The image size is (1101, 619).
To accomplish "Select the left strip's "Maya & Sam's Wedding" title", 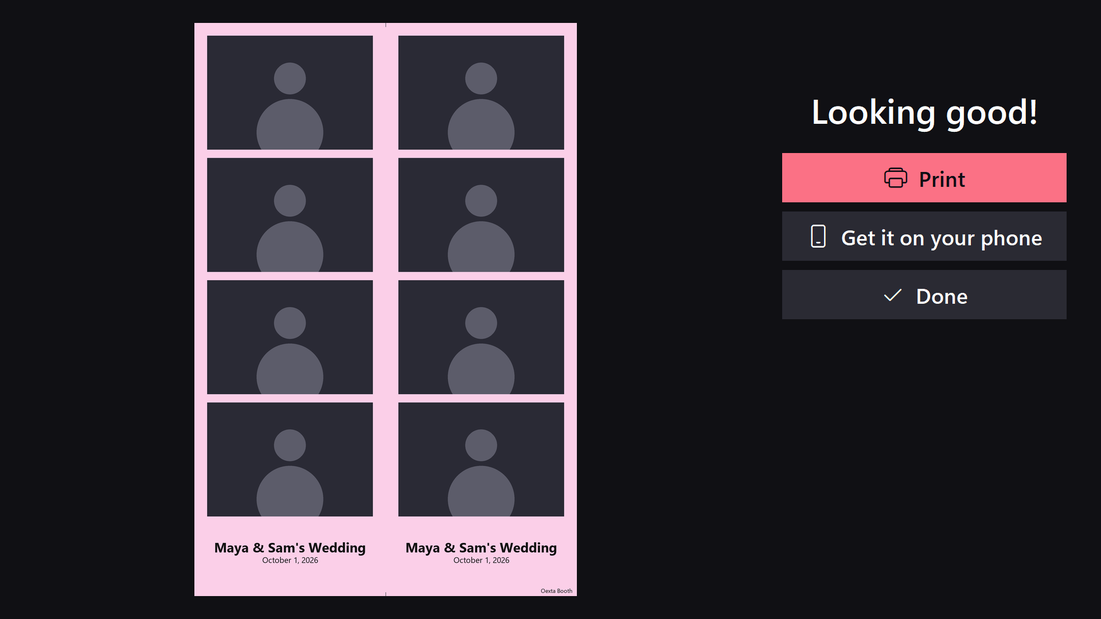I will [290, 547].
